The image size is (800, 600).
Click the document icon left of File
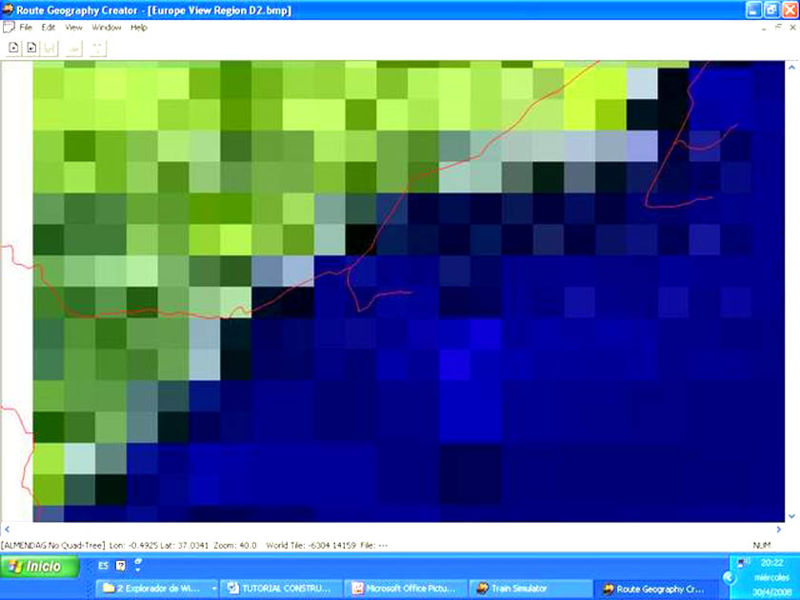pos(9,27)
